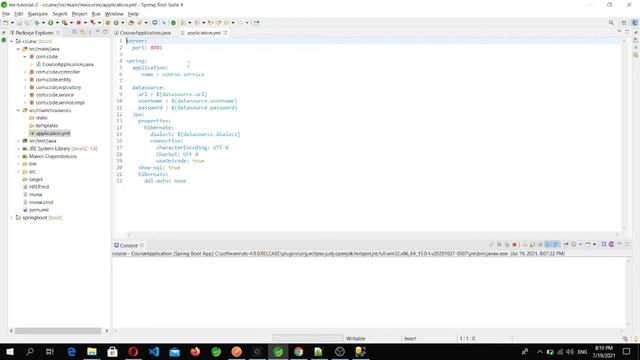Click on line 2 with port 8081
This screenshot has width=640, height=360.
147,48
